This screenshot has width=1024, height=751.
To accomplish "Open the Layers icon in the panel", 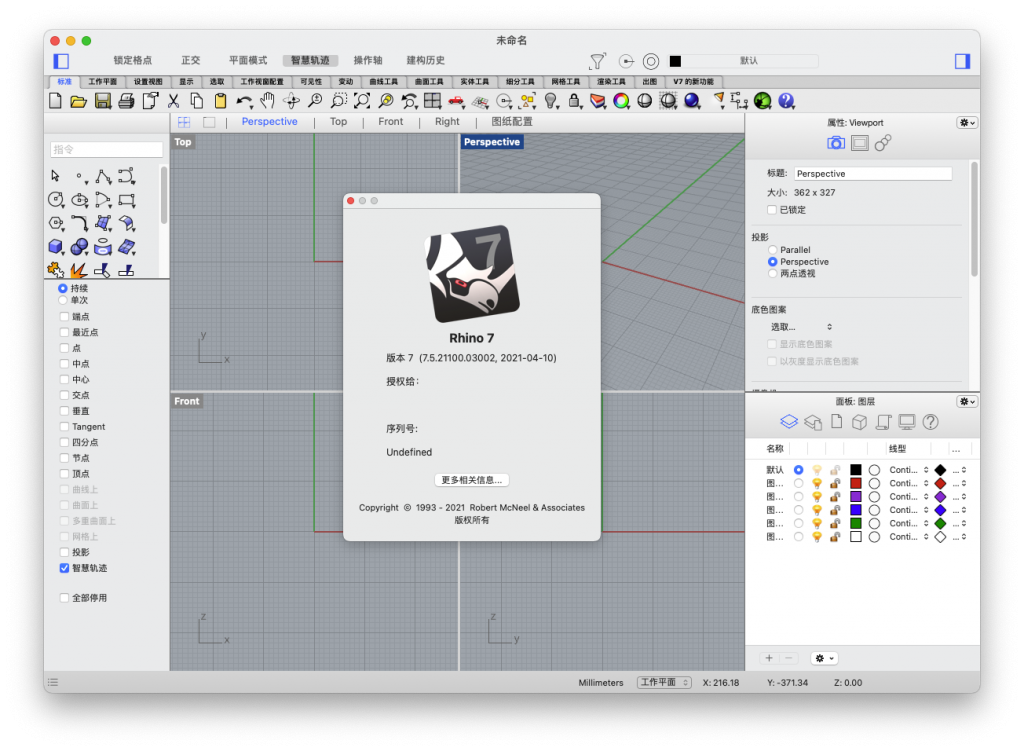I will click(789, 422).
